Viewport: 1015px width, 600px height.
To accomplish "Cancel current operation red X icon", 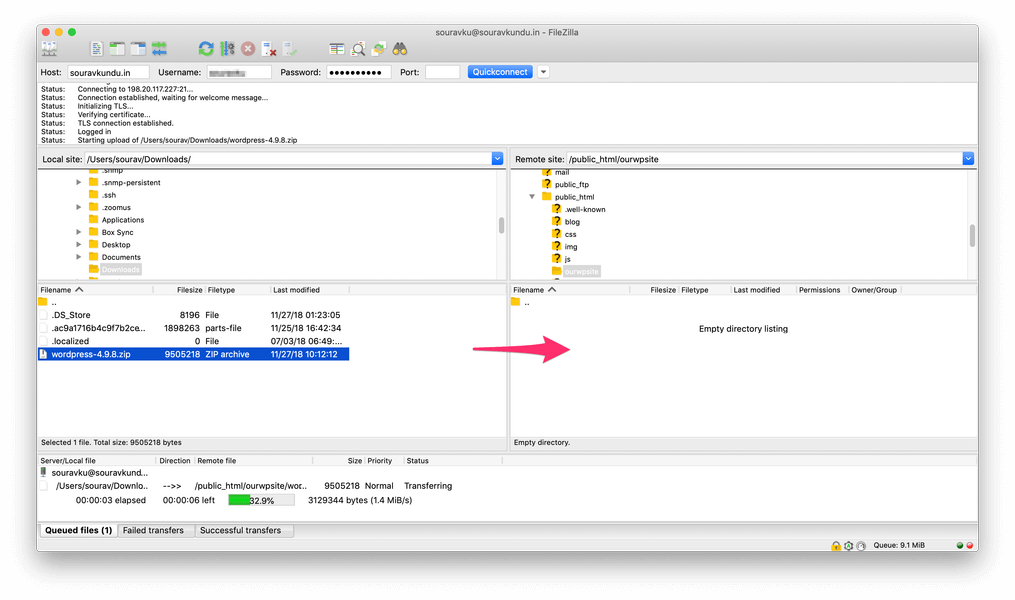I will click(248, 49).
